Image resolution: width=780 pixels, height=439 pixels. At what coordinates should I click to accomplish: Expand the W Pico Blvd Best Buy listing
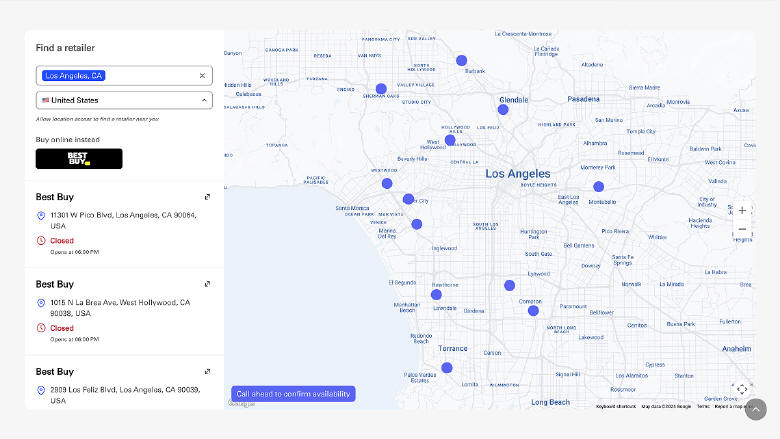click(x=207, y=197)
